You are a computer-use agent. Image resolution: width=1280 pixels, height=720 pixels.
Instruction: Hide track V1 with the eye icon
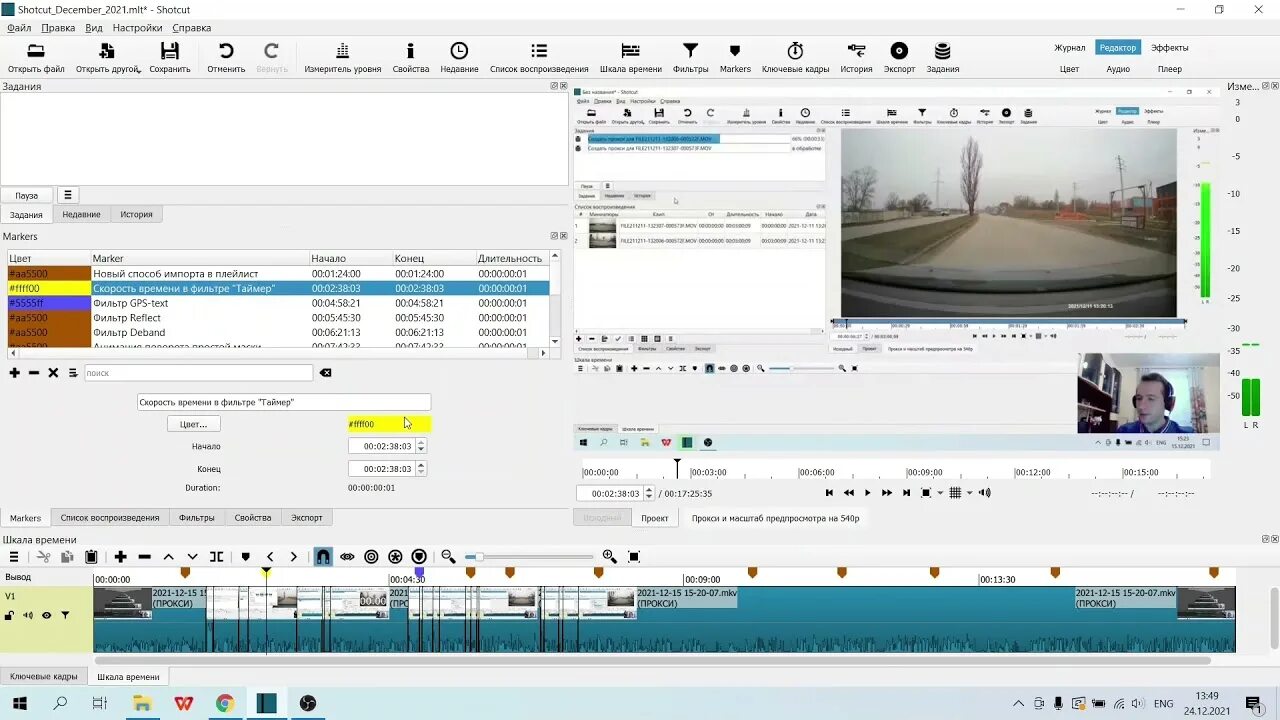(46, 615)
